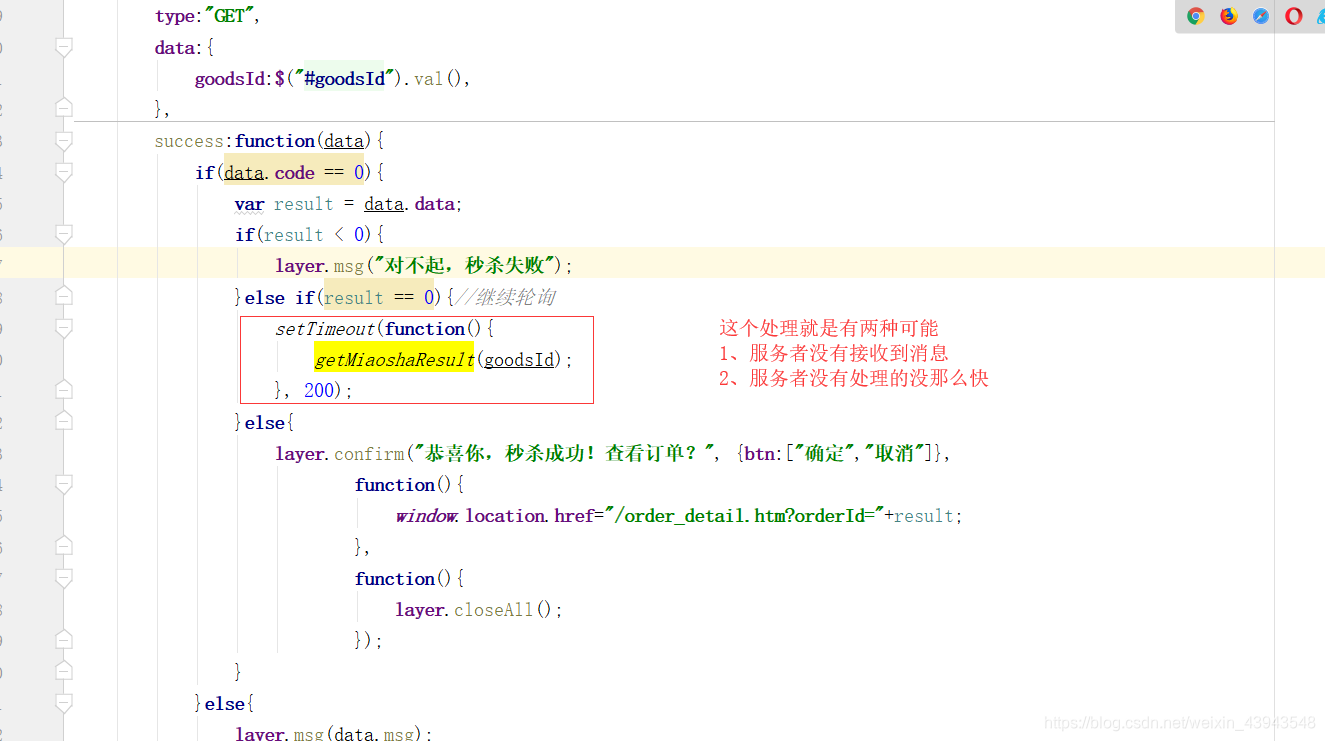The height and width of the screenshot is (741, 1325).
Task: Collapse the fold at the 'data:{' line
Action: (64, 47)
